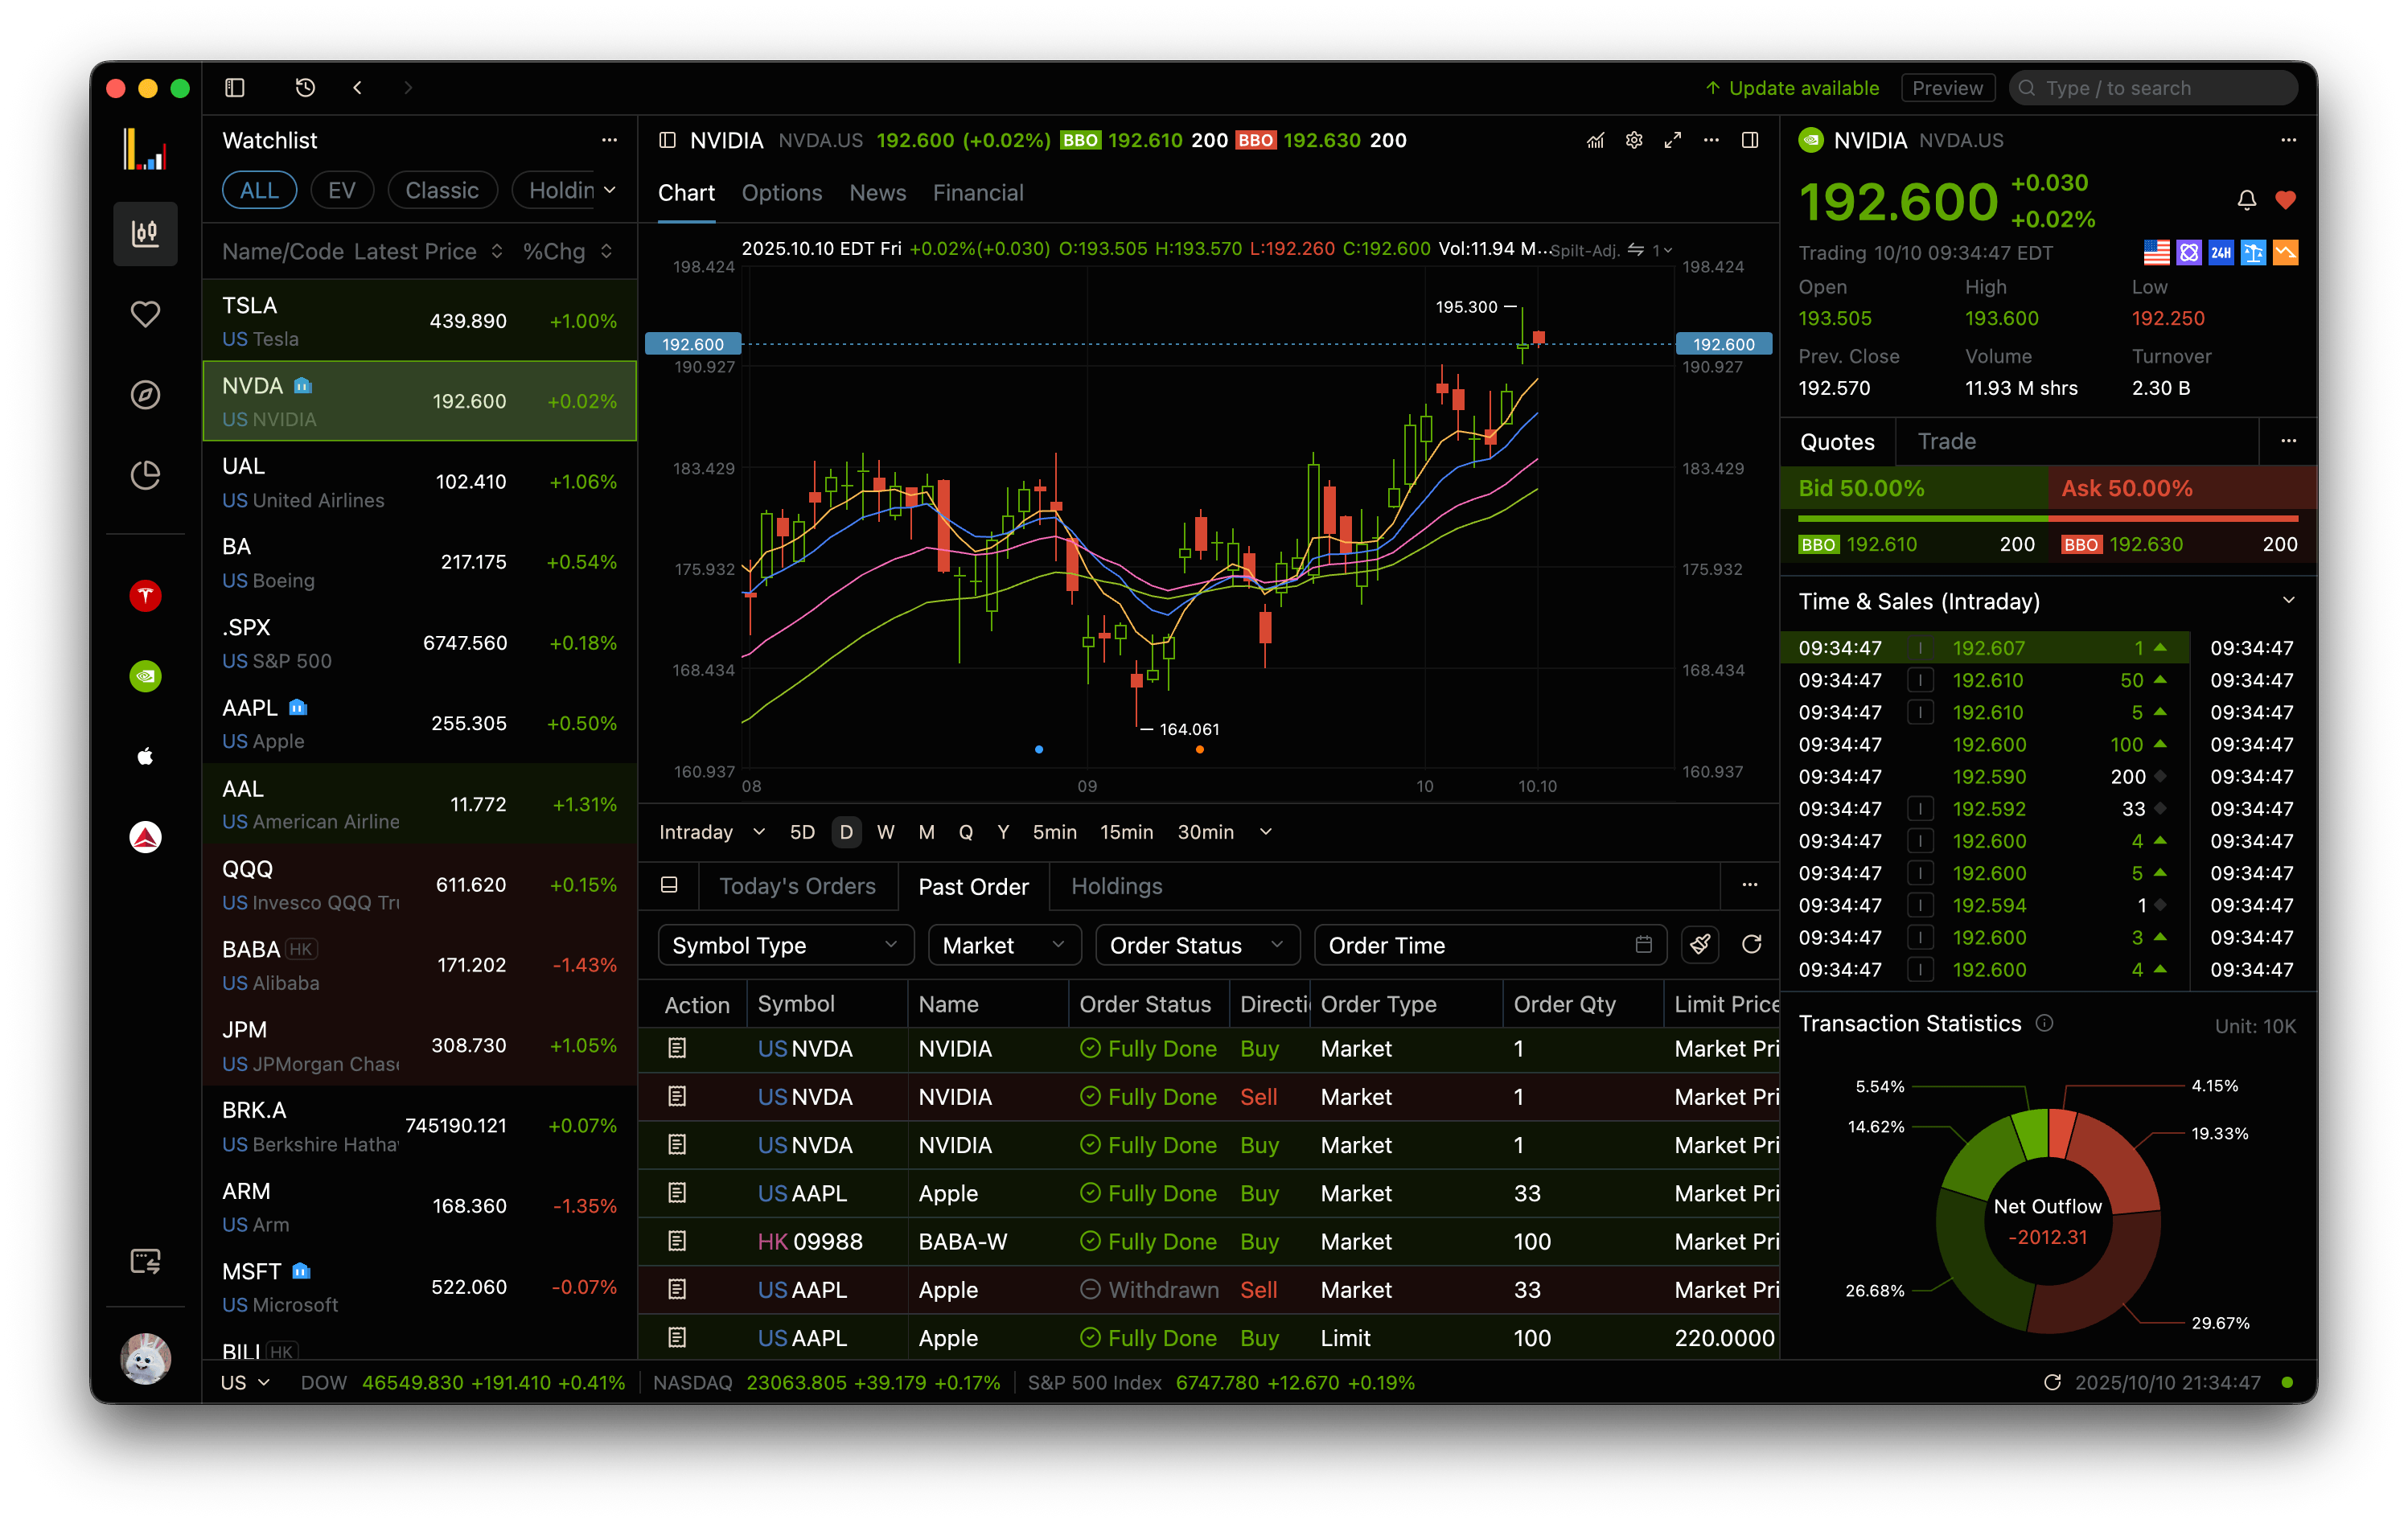The height and width of the screenshot is (1523, 2408).
Task: Toggle the split panel layout icon
Action: pos(1750,140)
